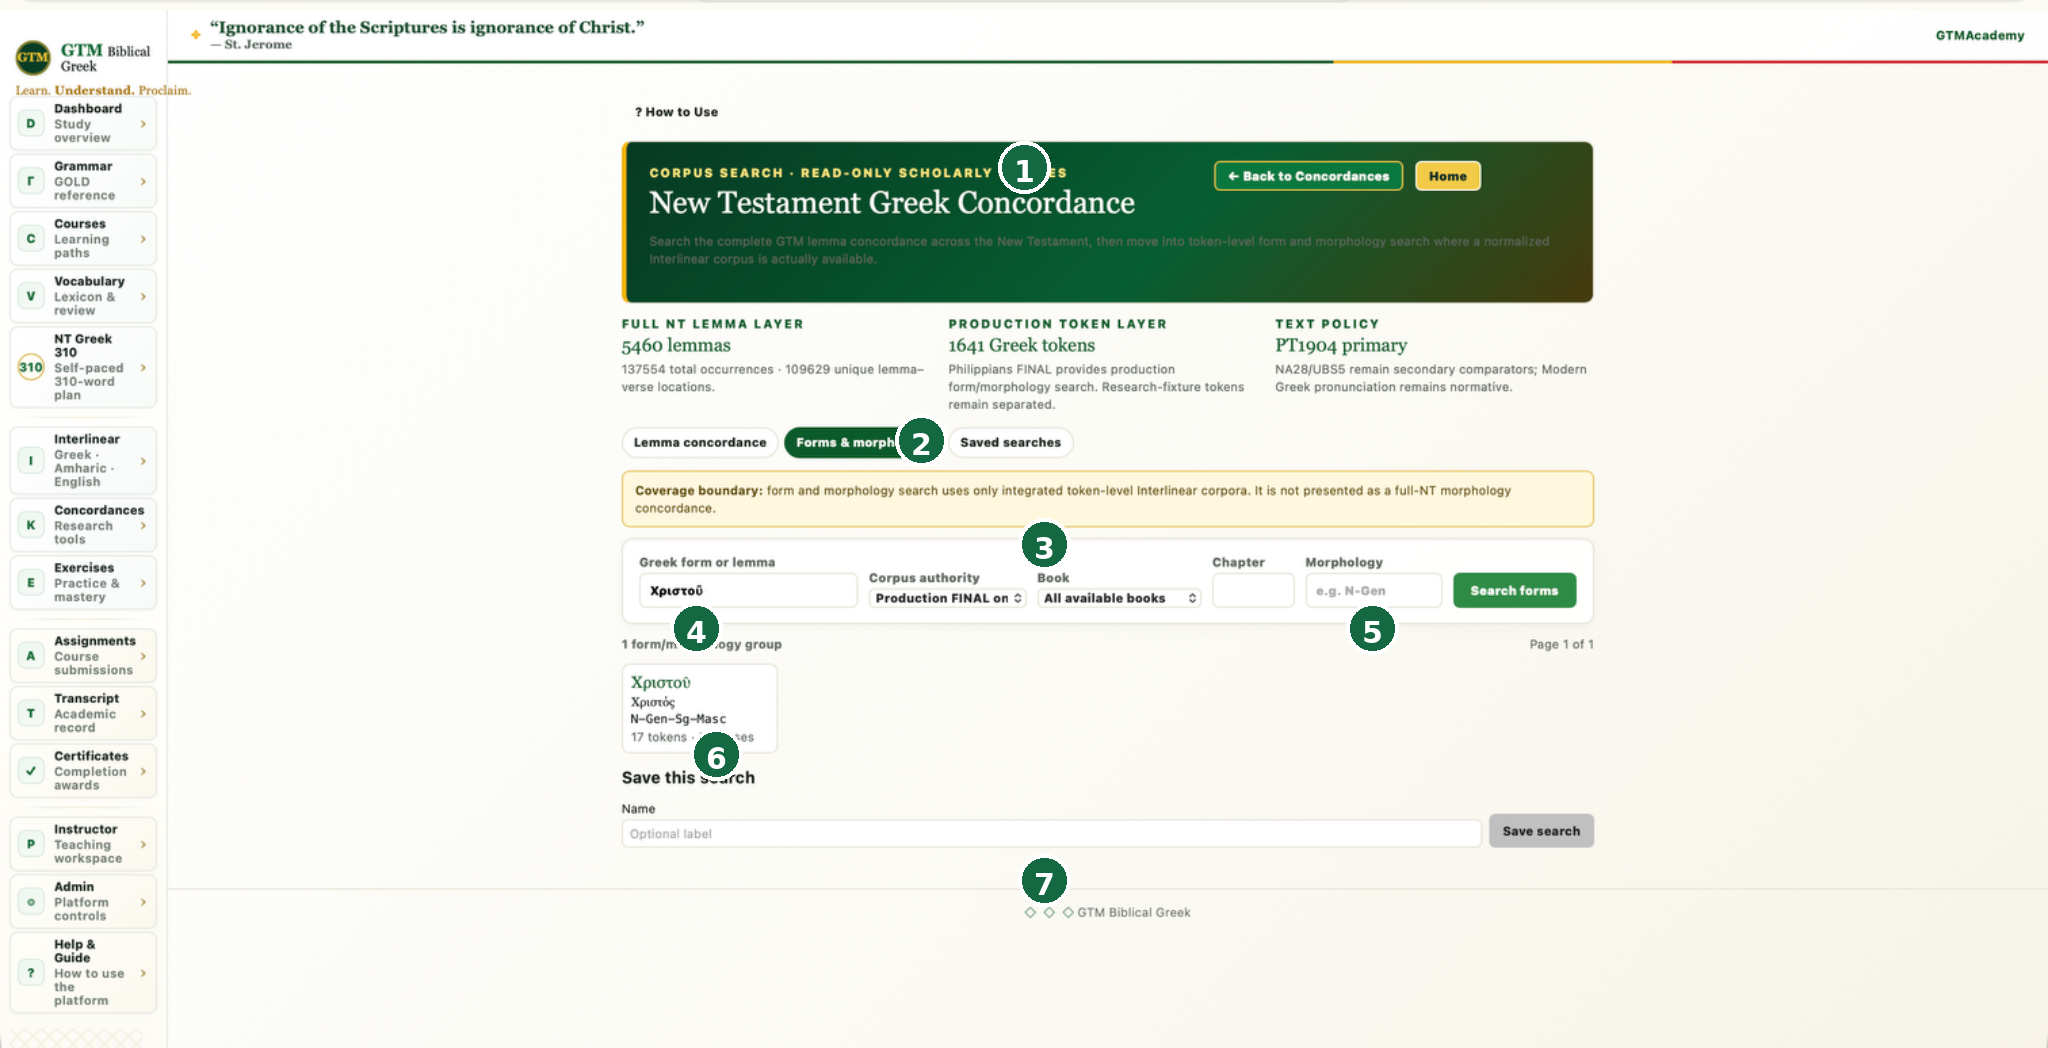
Task: Click the Greek form or lemma input field
Action: pyautogui.click(x=748, y=591)
